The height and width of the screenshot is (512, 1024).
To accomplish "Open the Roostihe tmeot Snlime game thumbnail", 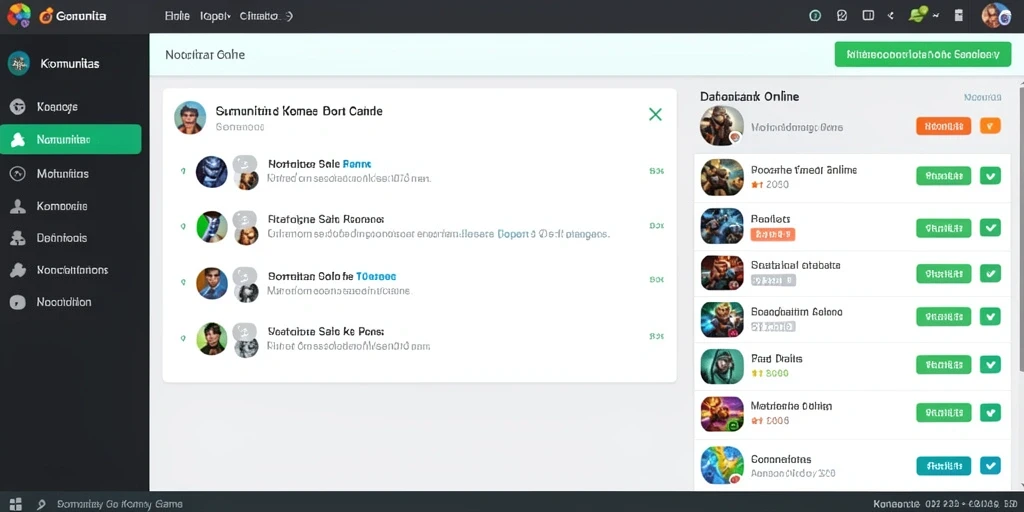I will [722, 177].
